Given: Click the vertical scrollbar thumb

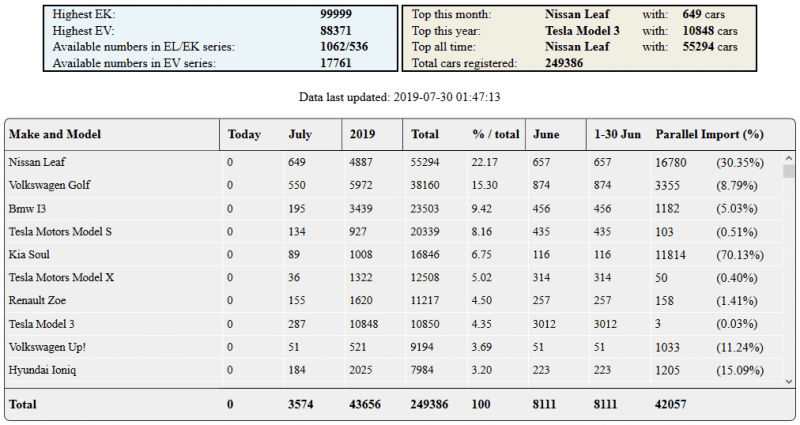Looking at the screenshot, I should tap(789, 171).
